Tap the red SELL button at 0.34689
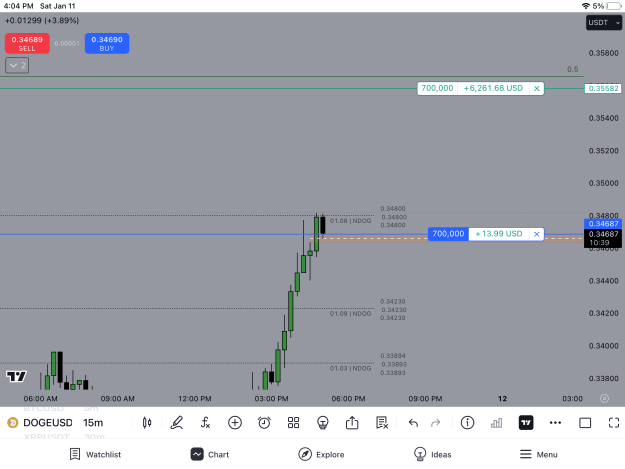 click(27, 43)
